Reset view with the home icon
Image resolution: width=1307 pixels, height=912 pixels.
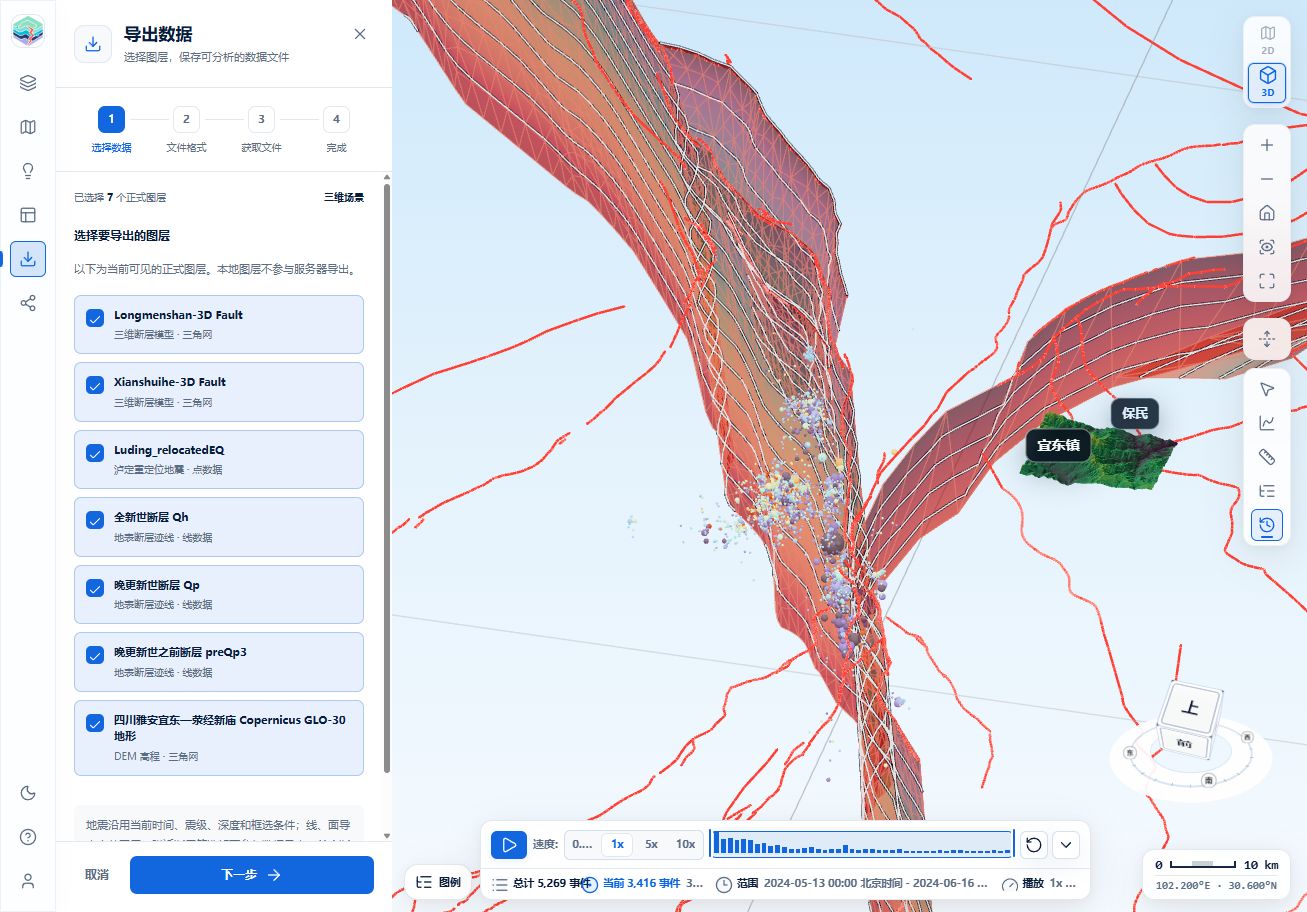click(1267, 213)
